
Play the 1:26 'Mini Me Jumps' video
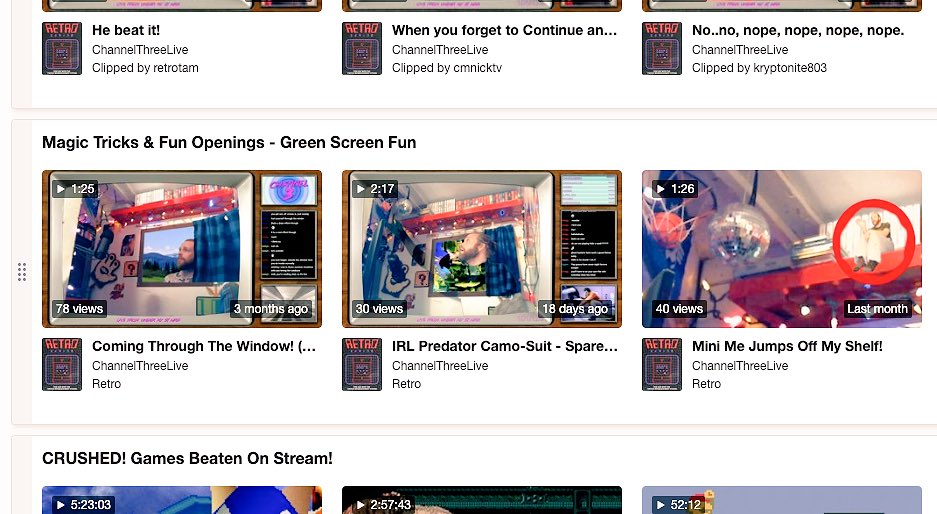click(x=782, y=249)
